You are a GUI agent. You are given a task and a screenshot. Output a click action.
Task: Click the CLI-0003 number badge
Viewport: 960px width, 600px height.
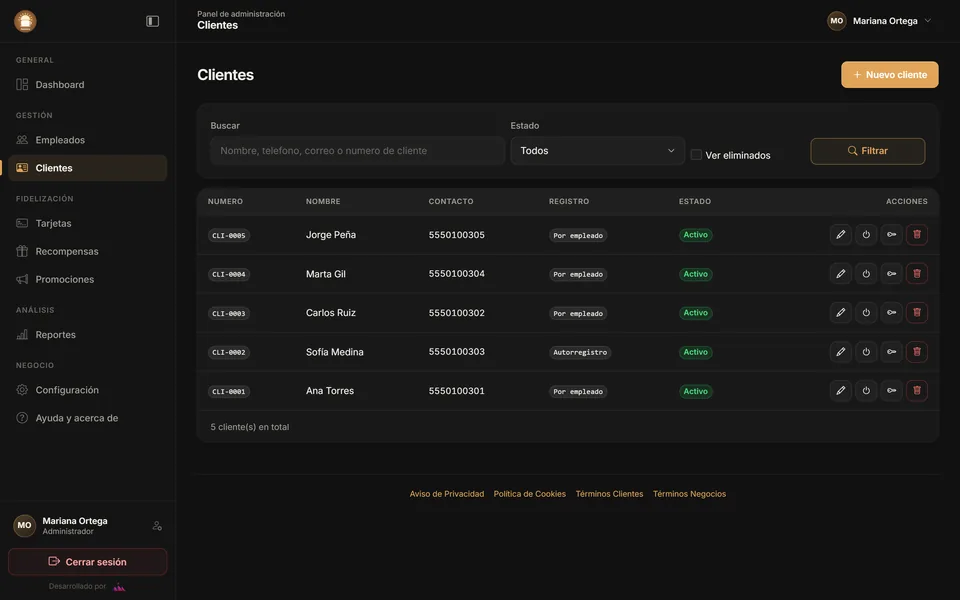coord(229,313)
